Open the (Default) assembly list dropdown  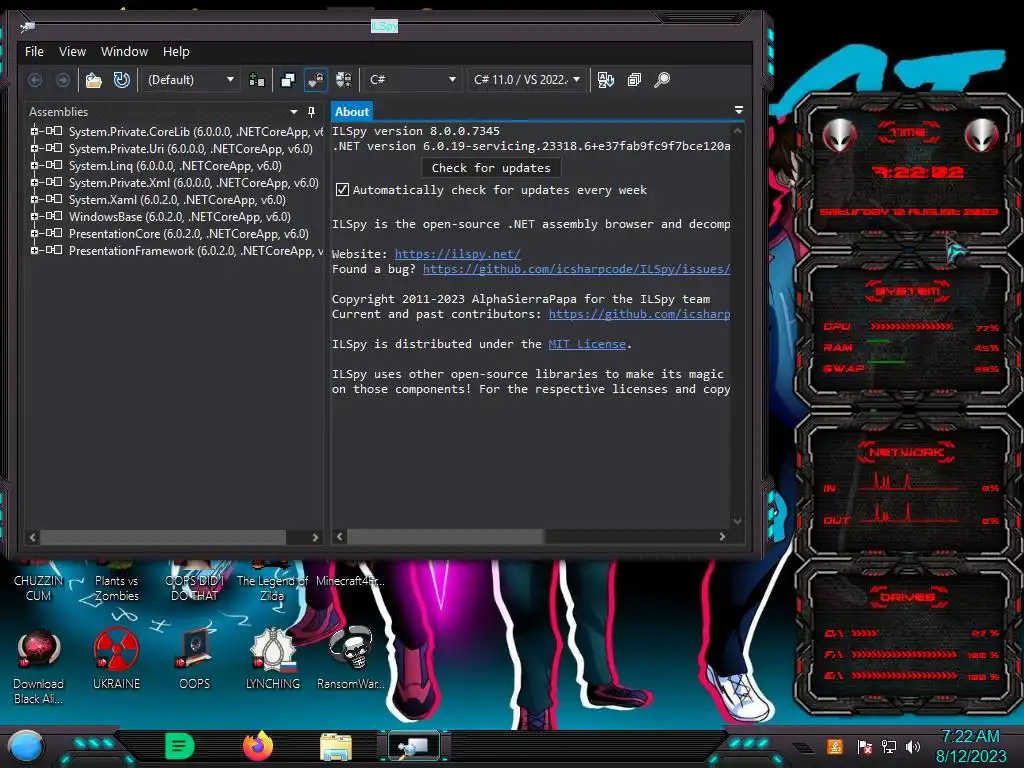pyautogui.click(x=191, y=80)
